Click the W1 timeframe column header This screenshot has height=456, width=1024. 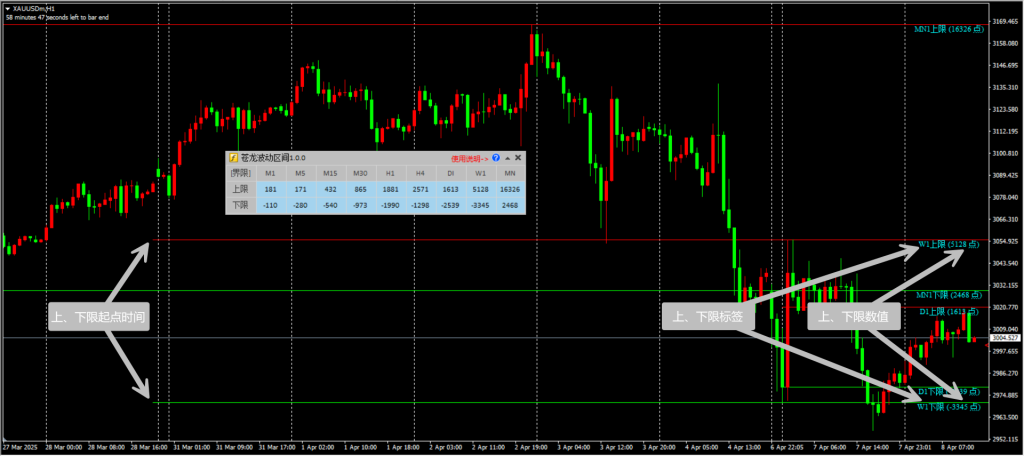(x=482, y=173)
